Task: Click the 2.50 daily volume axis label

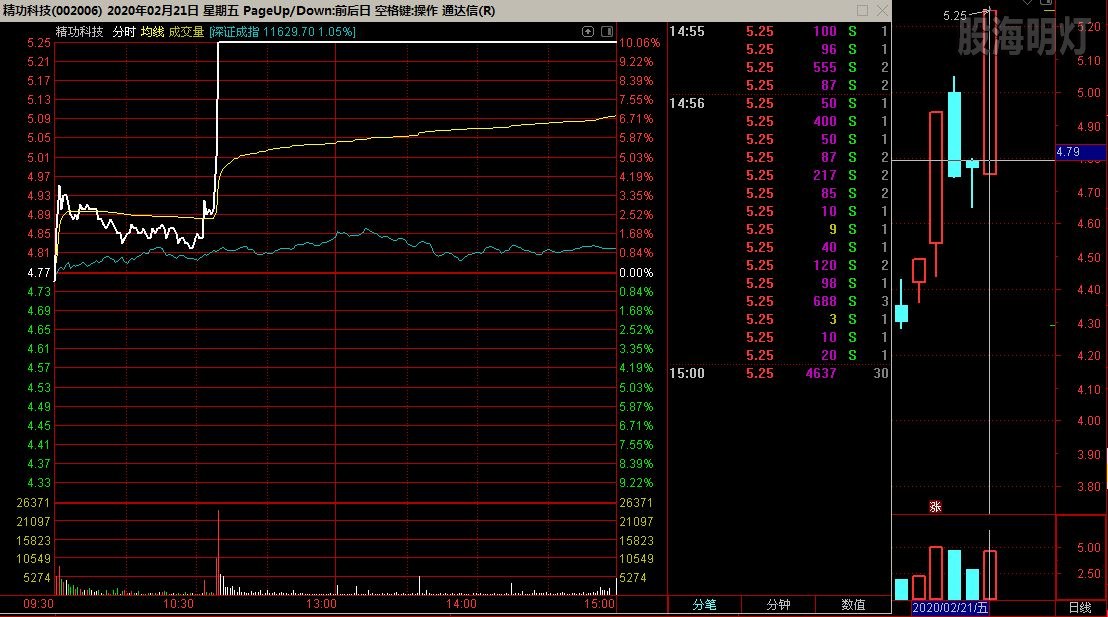Action: [x=1088, y=574]
